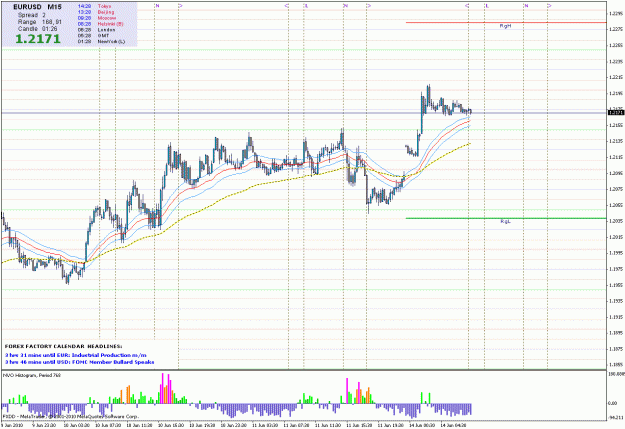Click the 1.2275 price axis label
Viewport: 625px width, 429px height.
point(616,29)
